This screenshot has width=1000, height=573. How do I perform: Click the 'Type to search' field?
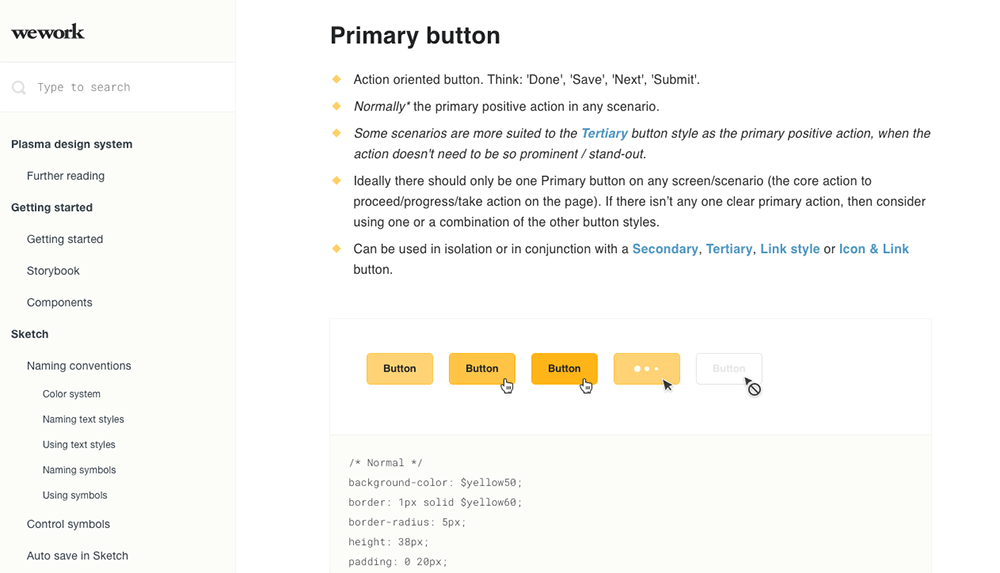click(x=120, y=88)
